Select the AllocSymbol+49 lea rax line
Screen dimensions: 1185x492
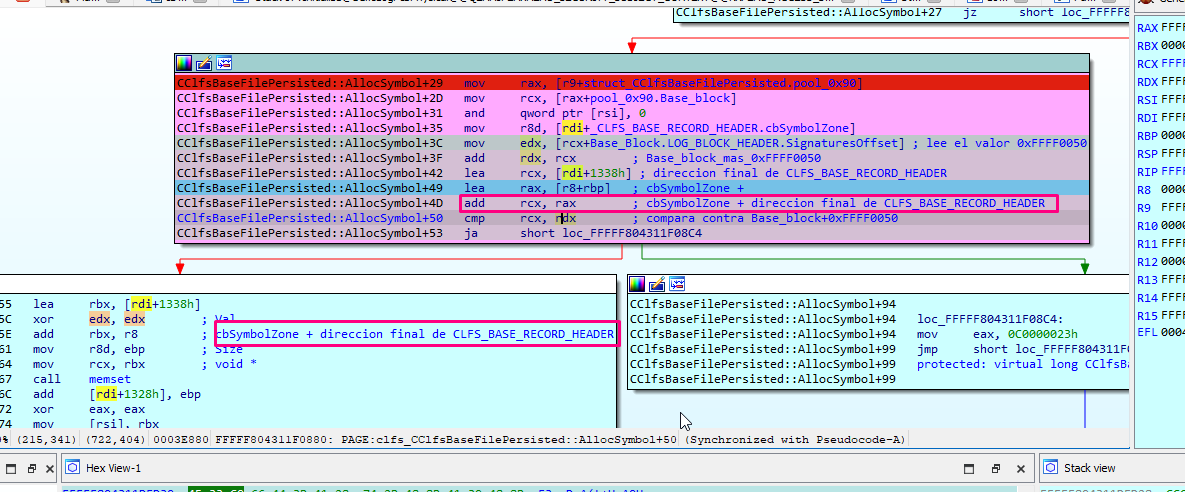point(632,188)
